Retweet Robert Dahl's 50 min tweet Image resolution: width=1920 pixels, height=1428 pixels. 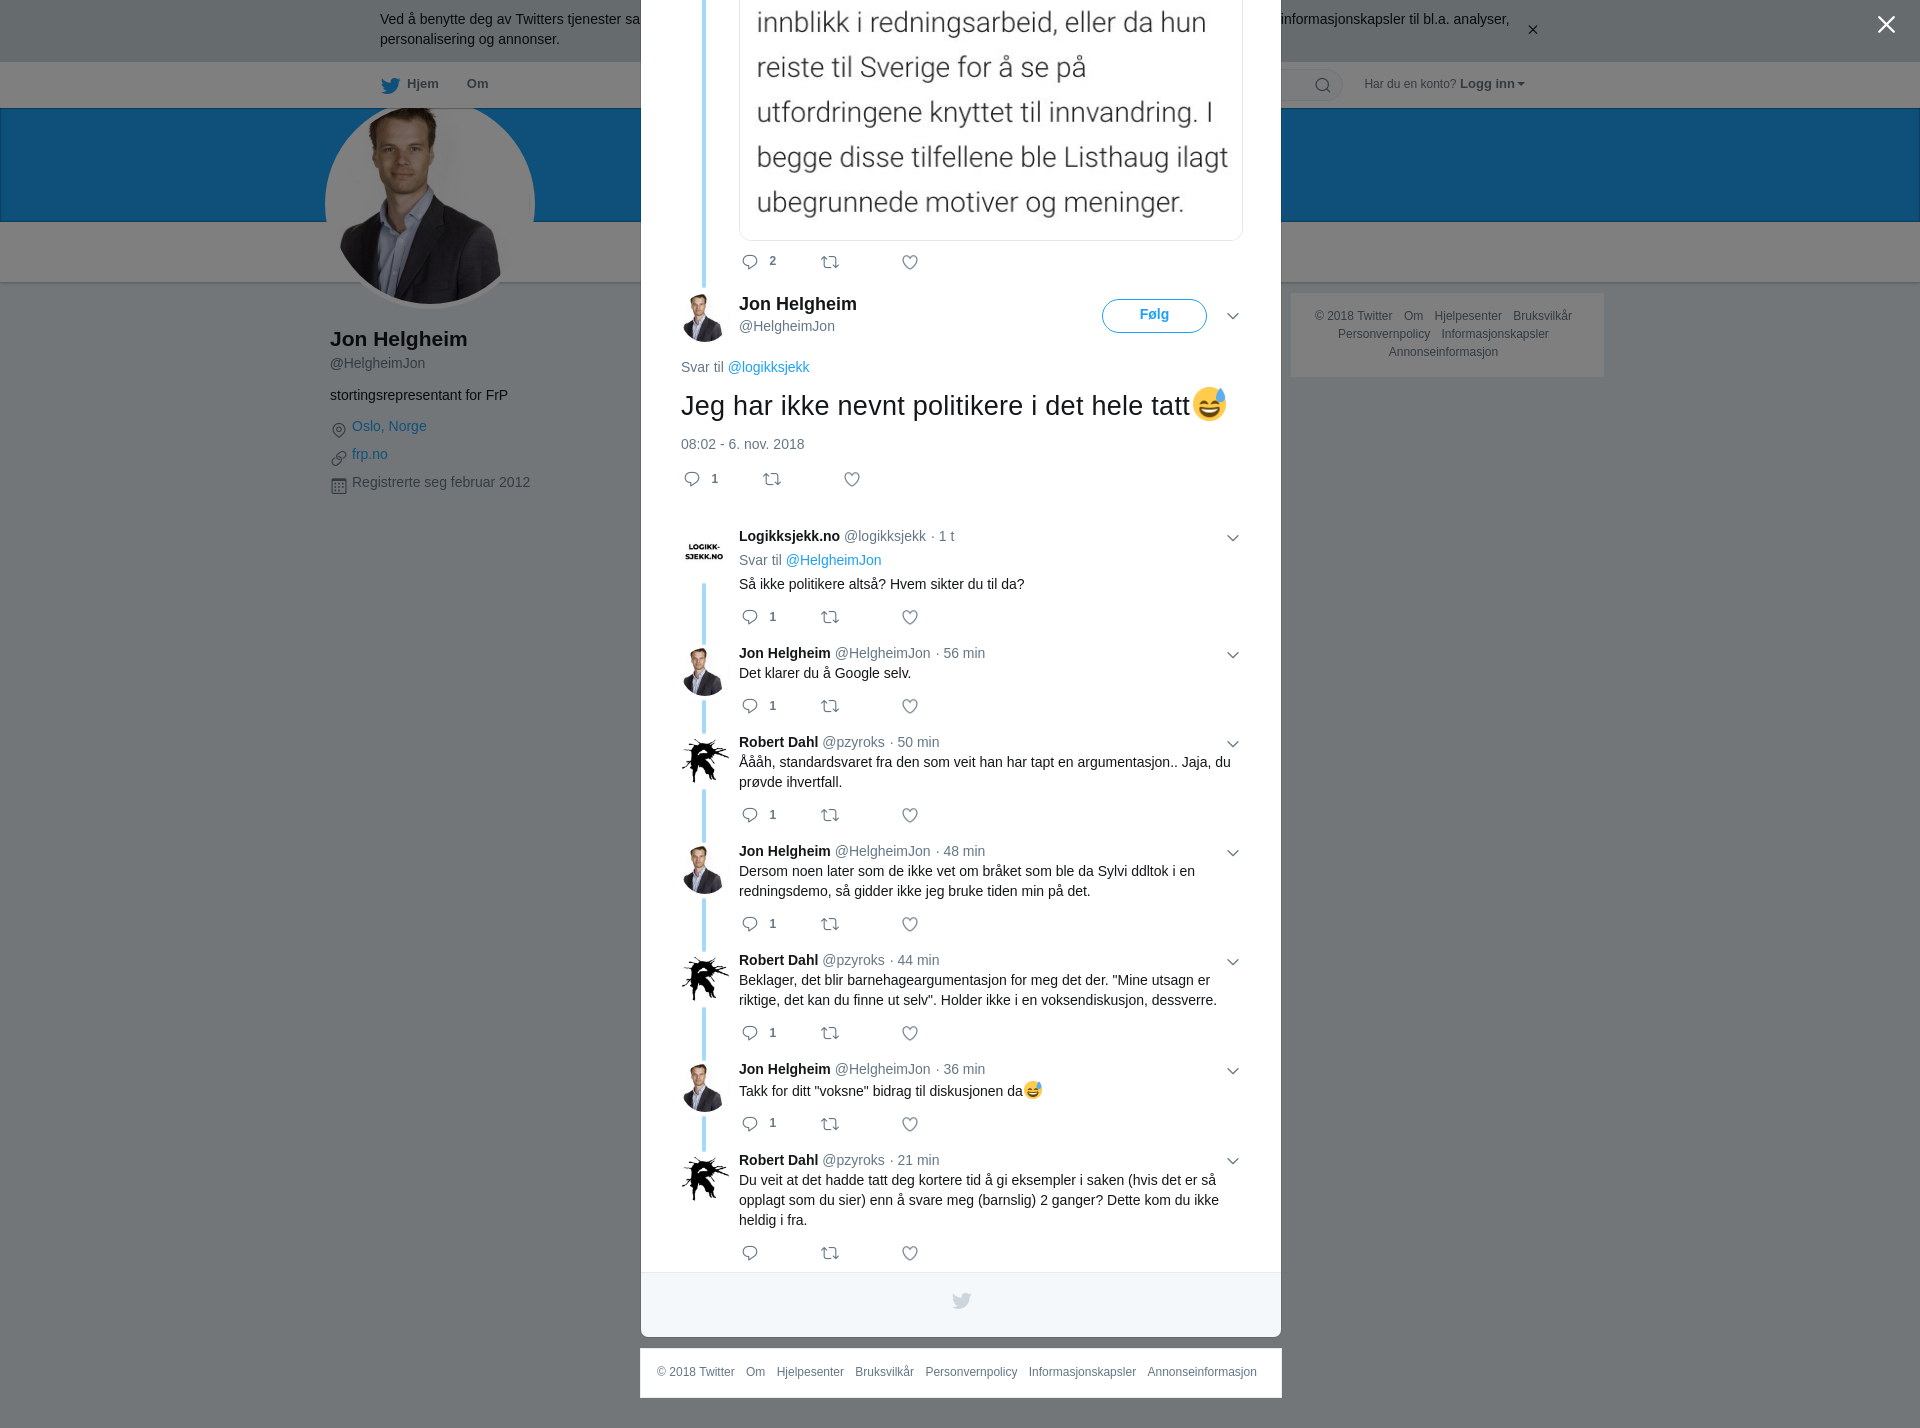830,815
